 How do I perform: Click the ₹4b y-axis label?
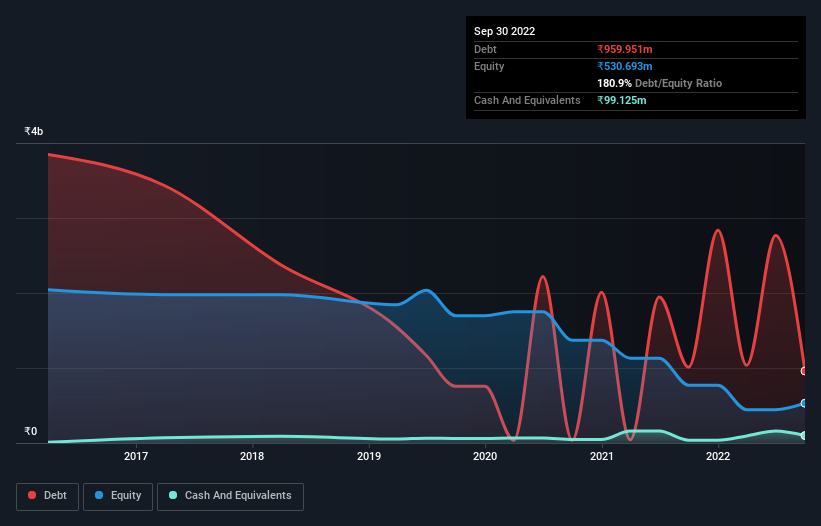34,131
